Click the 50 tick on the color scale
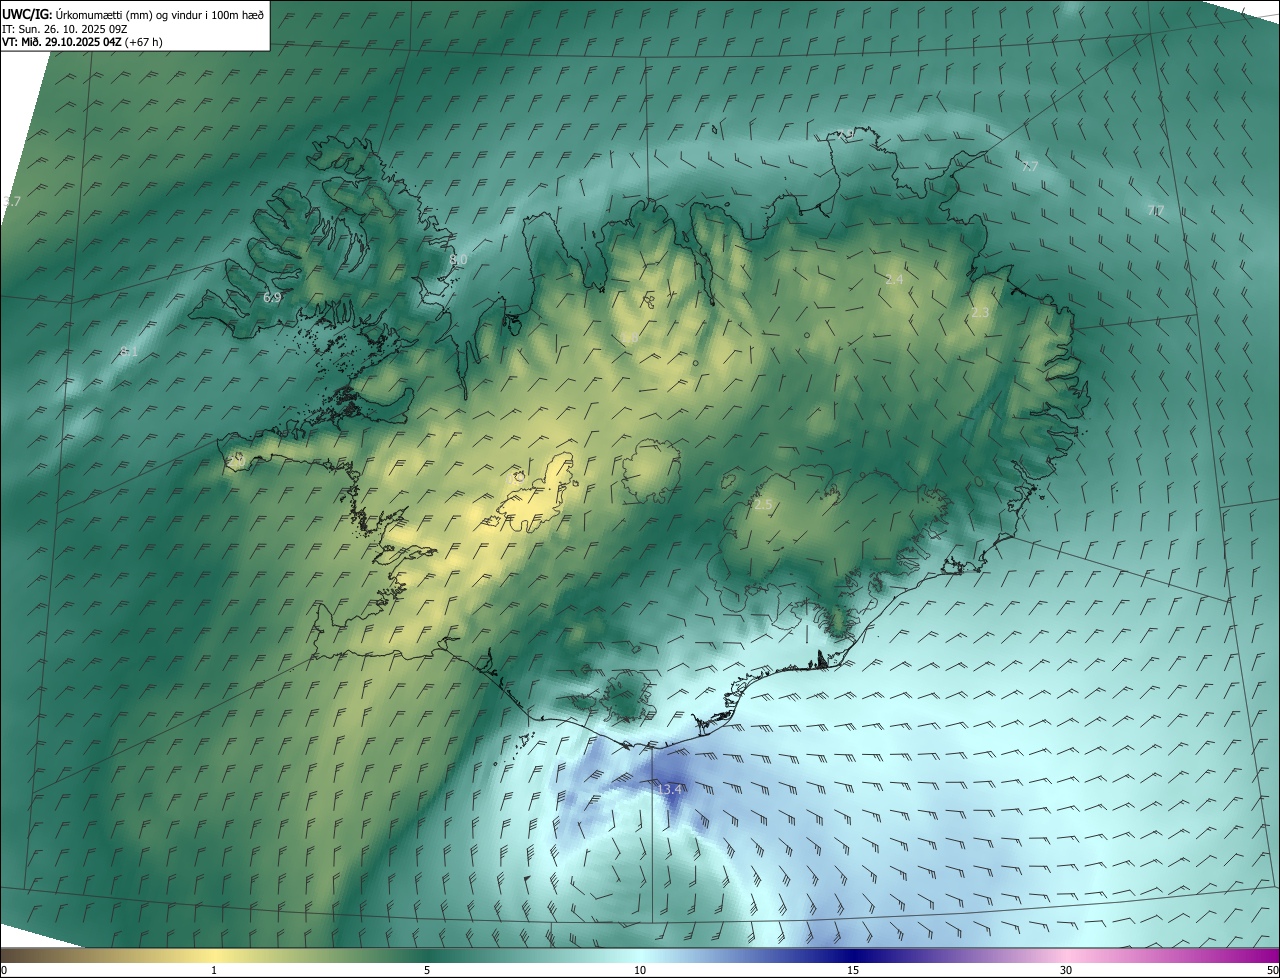Image resolution: width=1280 pixels, height=978 pixels. pos(1272,971)
